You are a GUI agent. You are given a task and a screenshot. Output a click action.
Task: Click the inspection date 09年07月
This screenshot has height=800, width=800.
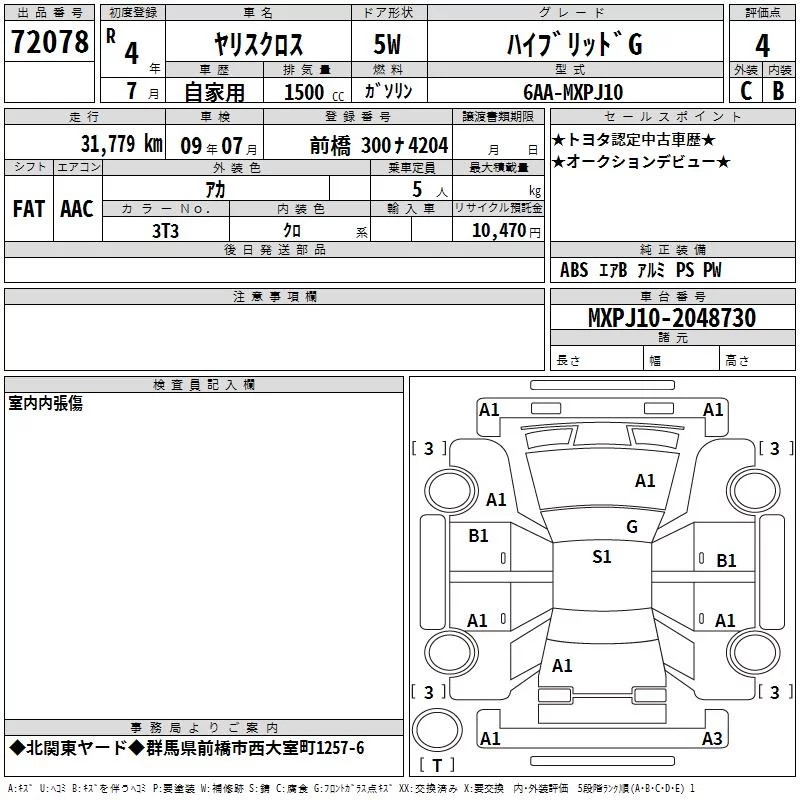[x=219, y=146]
